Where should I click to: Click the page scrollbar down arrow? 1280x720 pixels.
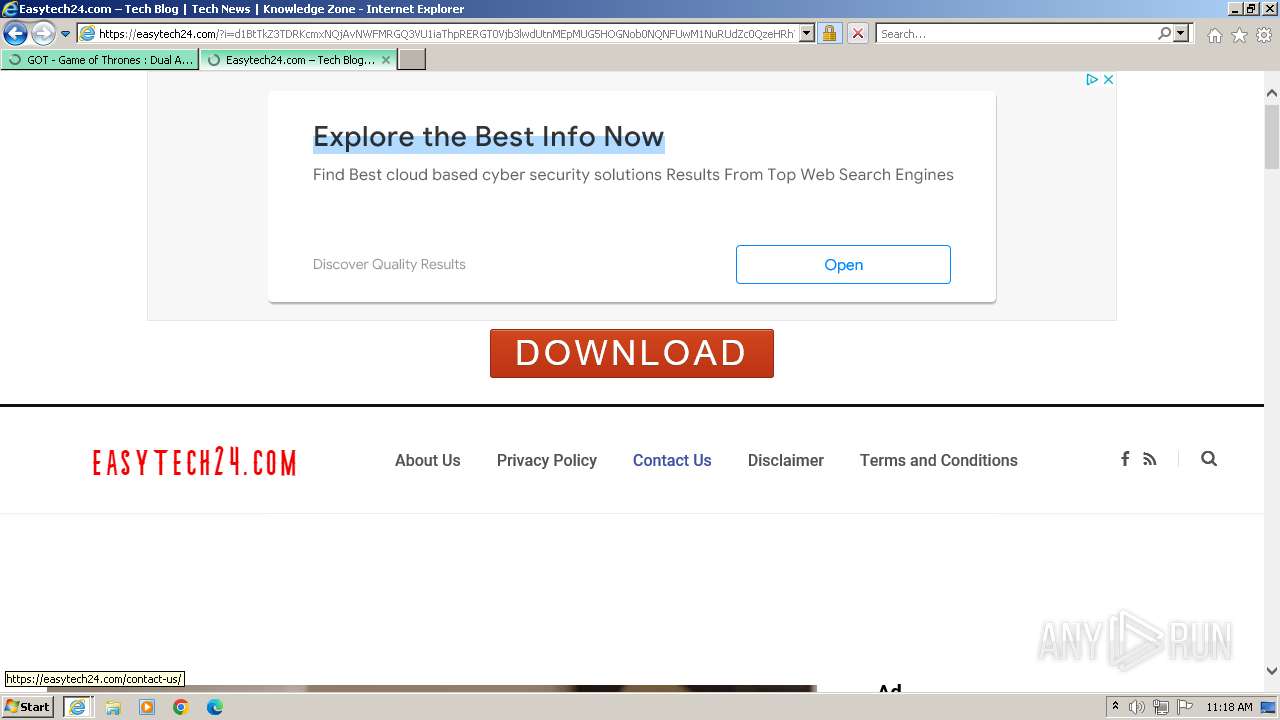1272,672
